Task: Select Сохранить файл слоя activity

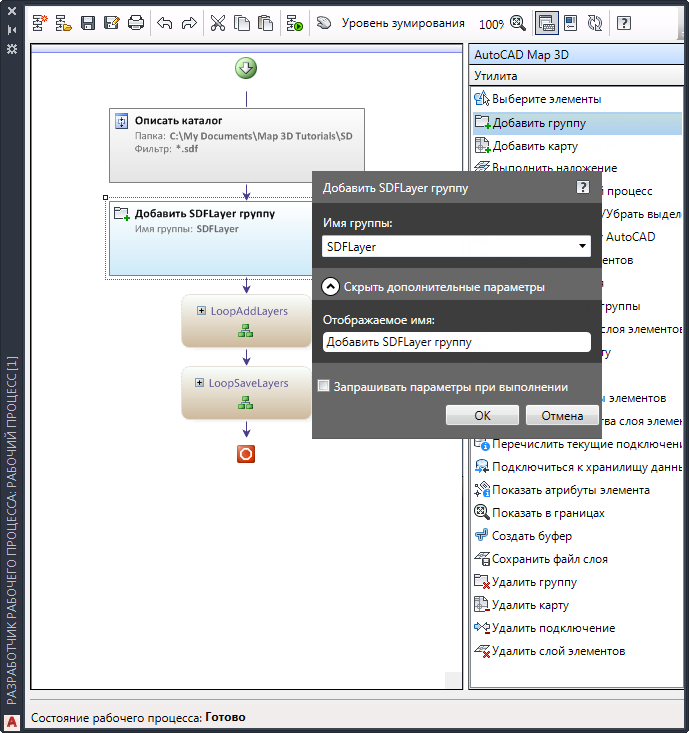Action: [541, 559]
